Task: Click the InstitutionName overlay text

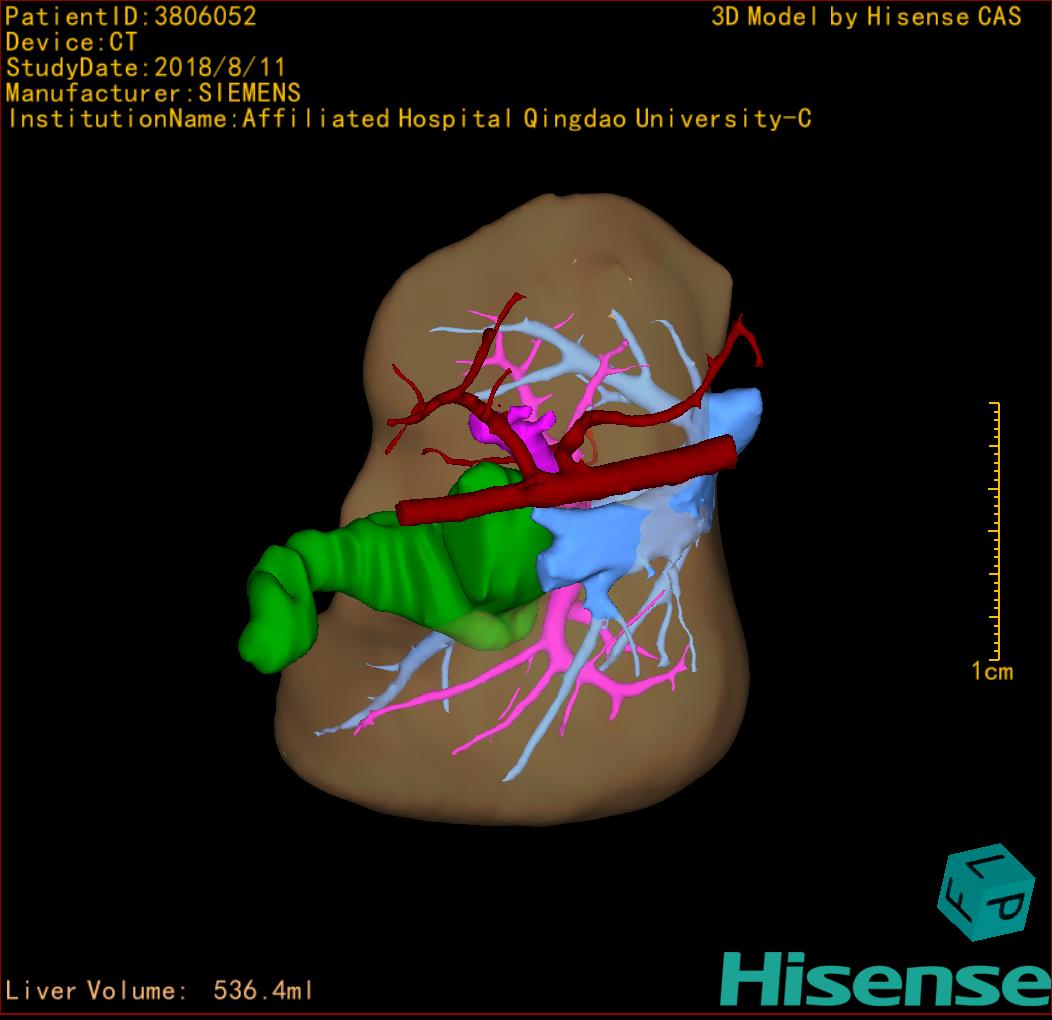Action: click(408, 119)
